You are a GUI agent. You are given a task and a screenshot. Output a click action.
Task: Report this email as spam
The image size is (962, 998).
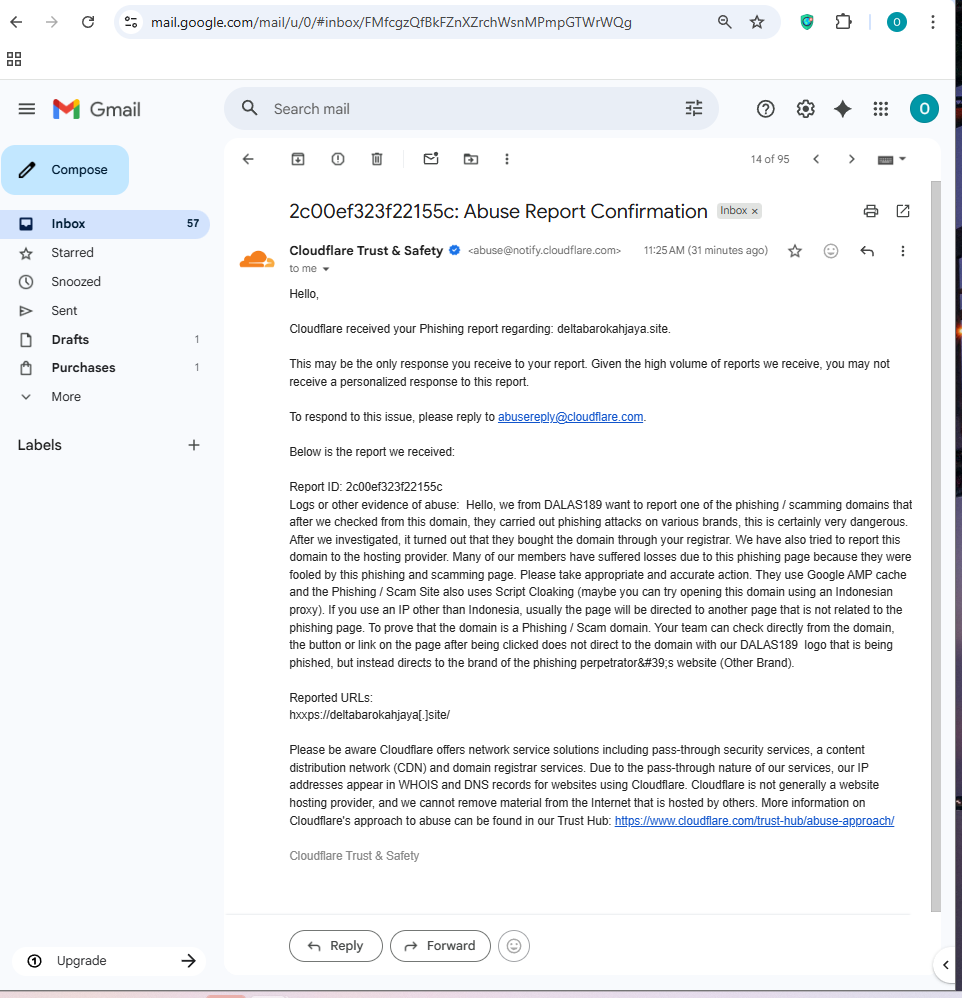pyautogui.click(x=337, y=159)
